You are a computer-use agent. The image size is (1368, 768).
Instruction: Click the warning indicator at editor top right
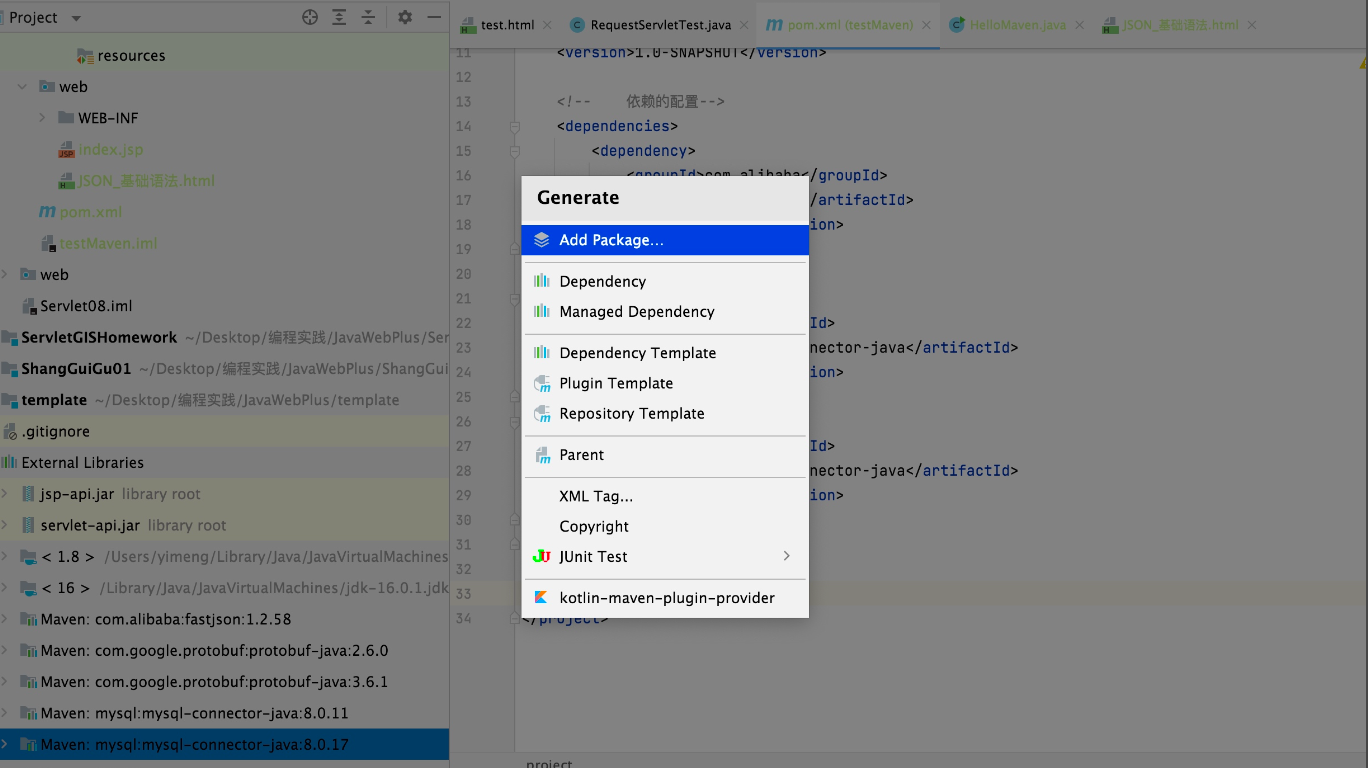[1363, 62]
